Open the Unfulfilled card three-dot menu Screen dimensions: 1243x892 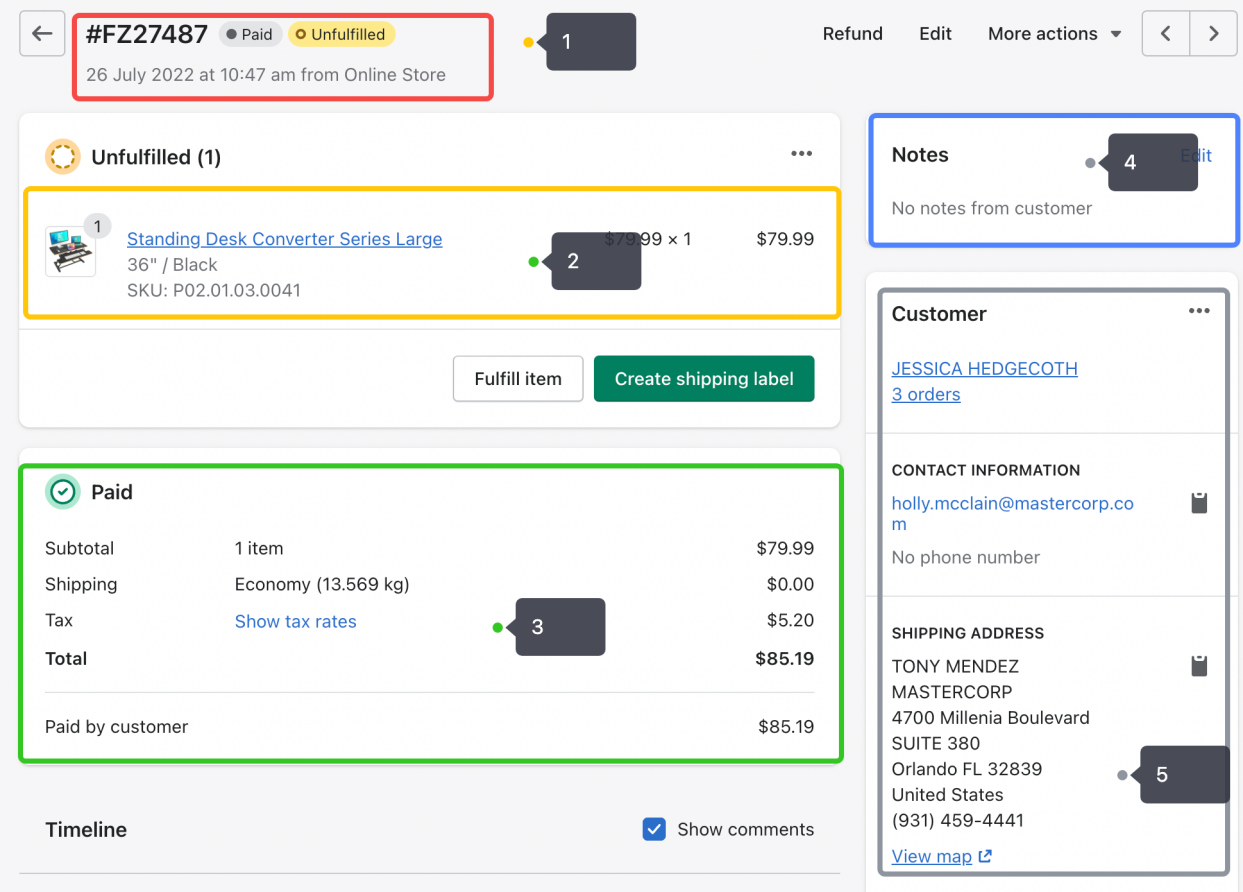[801, 154]
